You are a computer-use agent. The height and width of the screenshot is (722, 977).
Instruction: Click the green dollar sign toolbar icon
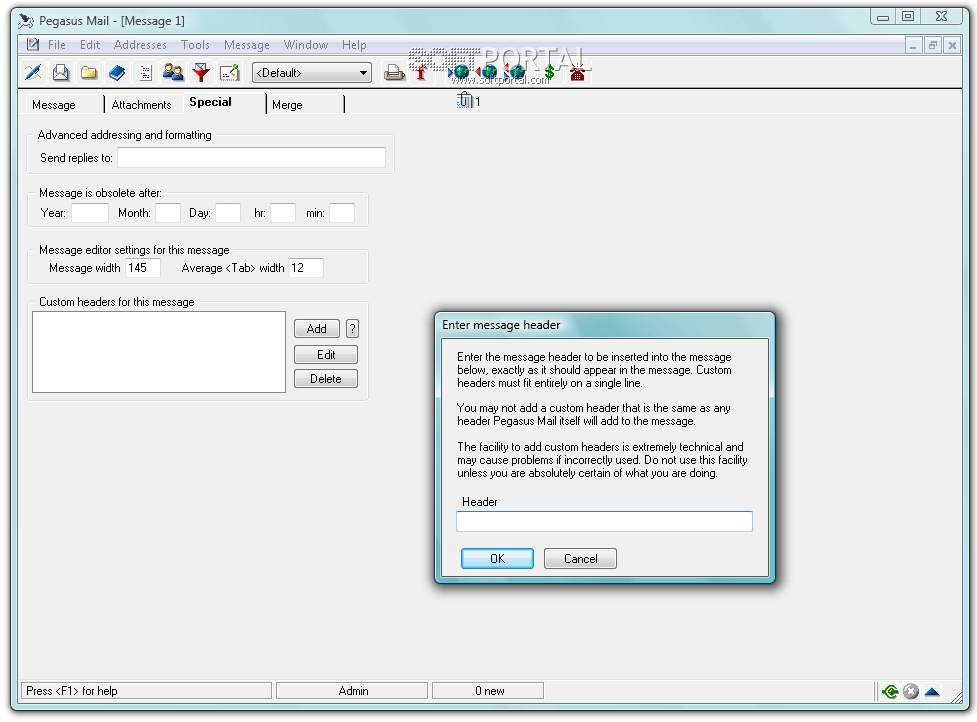pyautogui.click(x=549, y=72)
